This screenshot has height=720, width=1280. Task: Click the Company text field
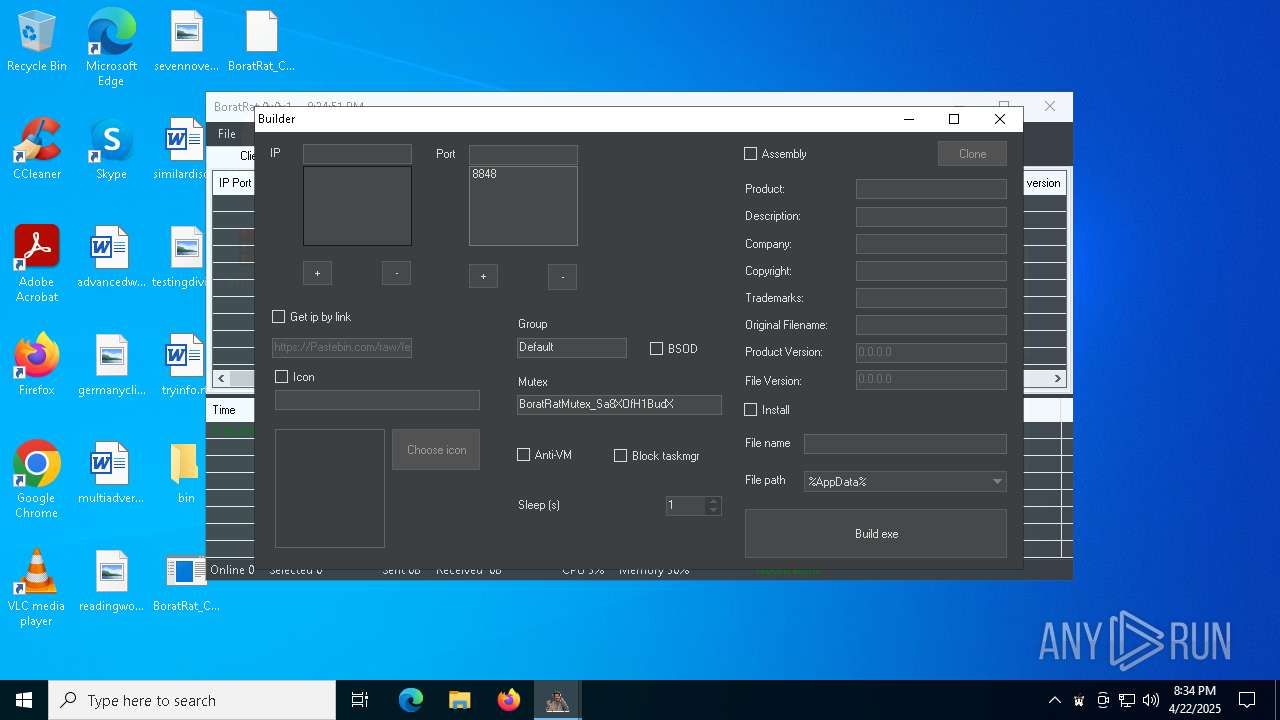[931, 244]
